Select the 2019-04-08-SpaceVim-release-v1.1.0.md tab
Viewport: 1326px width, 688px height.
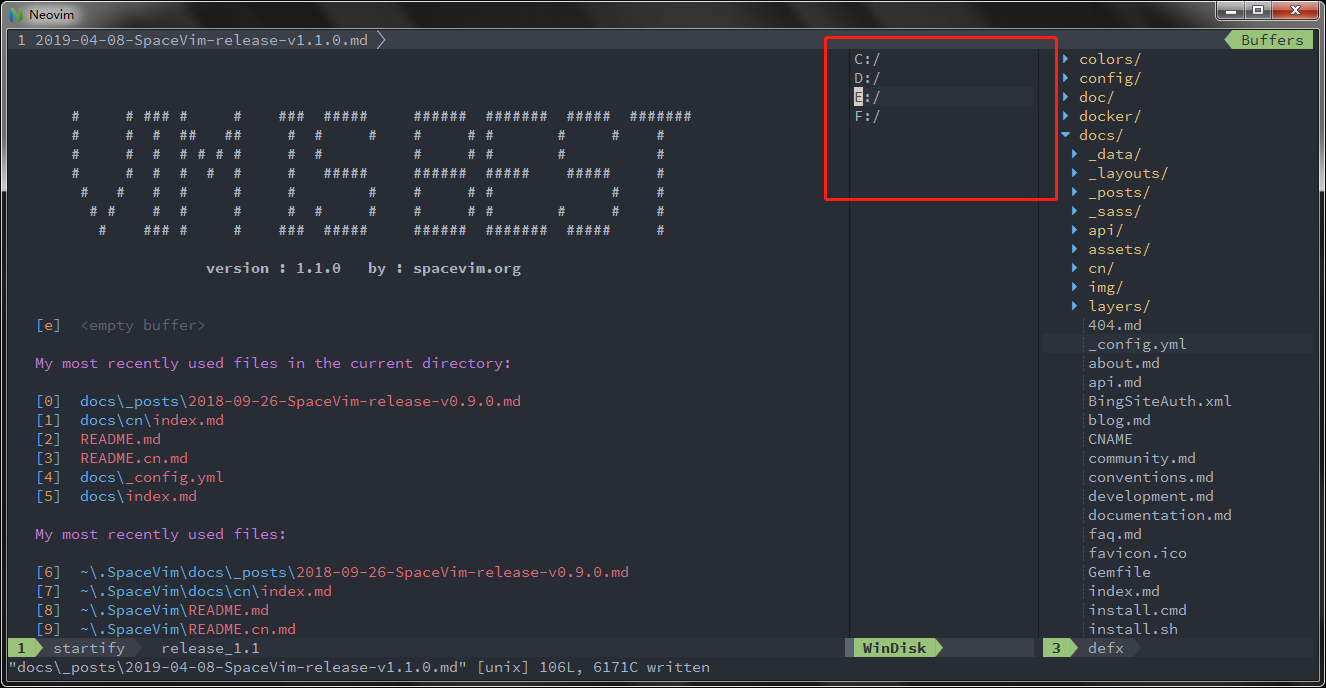tap(198, 40)
